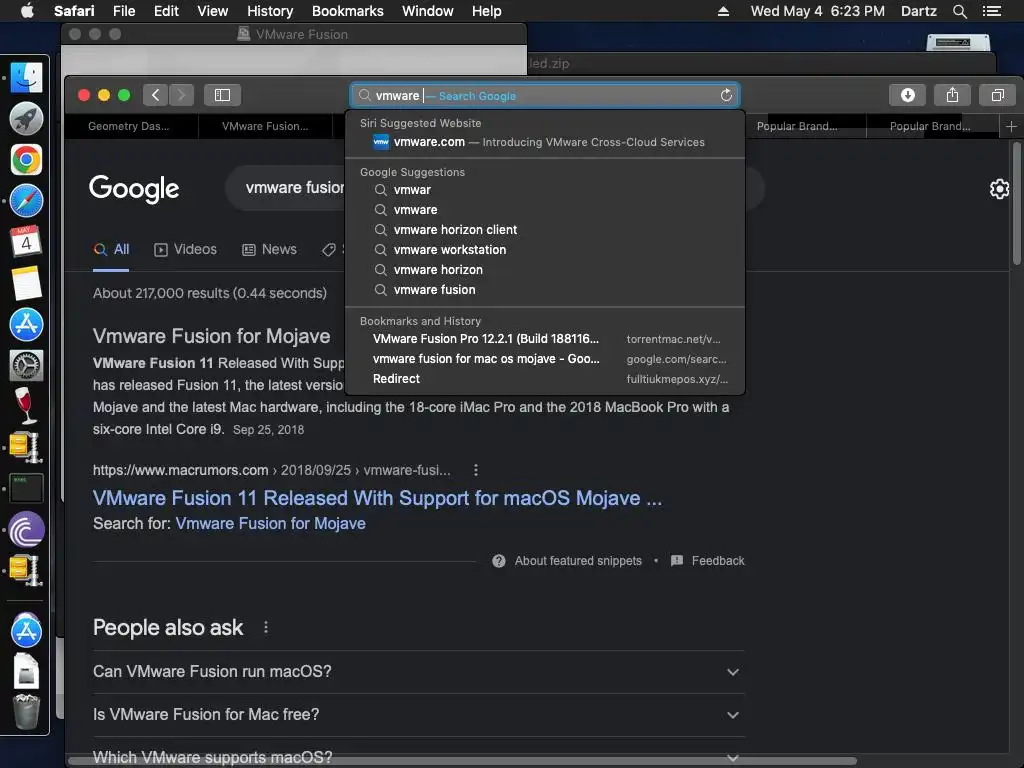Click the Safari compass icon in Dock
Viewport: 1024px width, 768px height.
26,201
